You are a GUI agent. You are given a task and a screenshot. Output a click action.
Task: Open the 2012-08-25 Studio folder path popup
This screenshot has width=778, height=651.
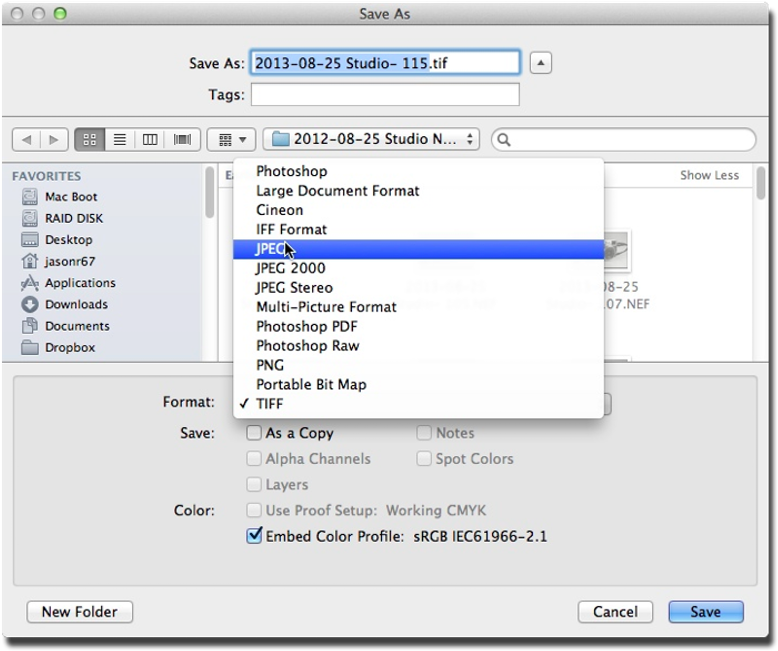tap(371, 140)
